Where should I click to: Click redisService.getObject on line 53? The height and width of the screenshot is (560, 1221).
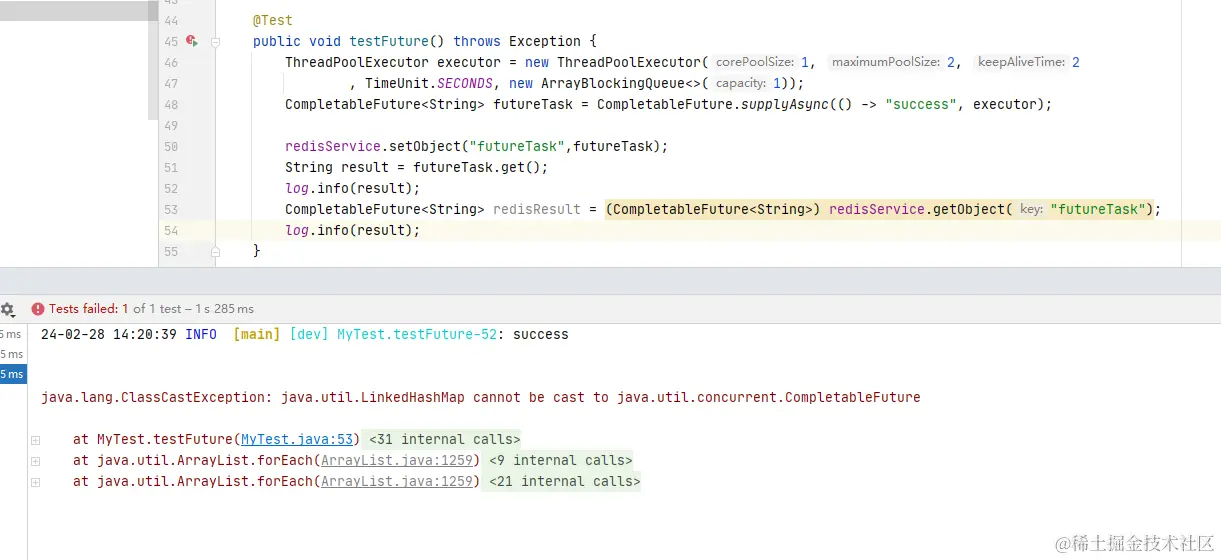click(x=917, y=209)
